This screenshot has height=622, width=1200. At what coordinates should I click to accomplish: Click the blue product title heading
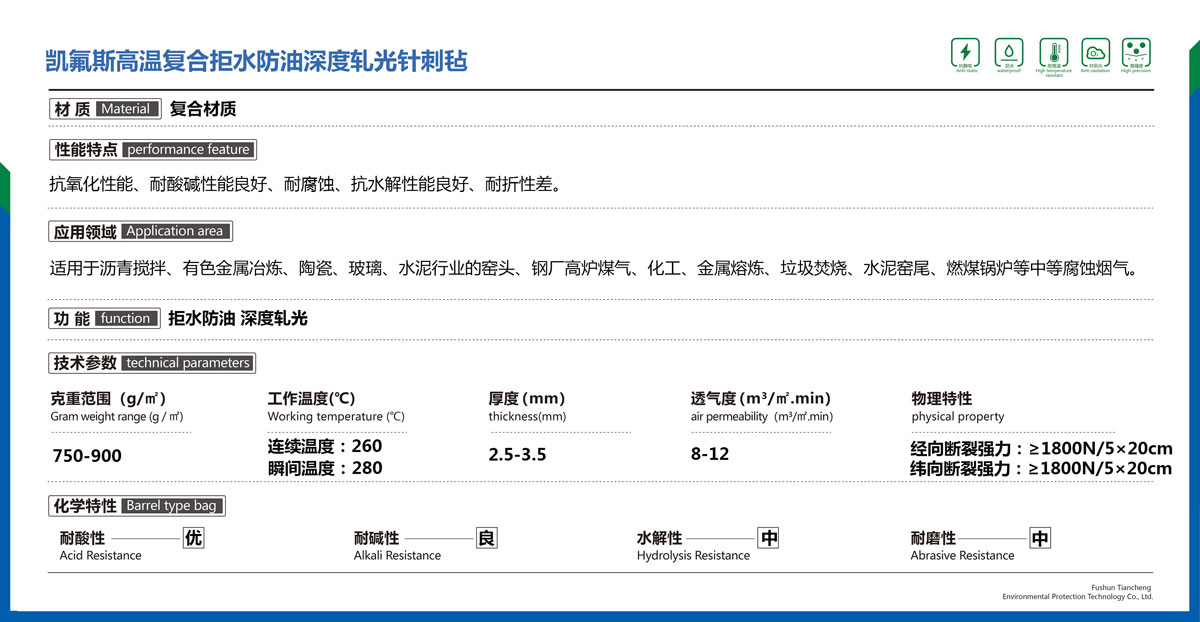coord(257,61)
